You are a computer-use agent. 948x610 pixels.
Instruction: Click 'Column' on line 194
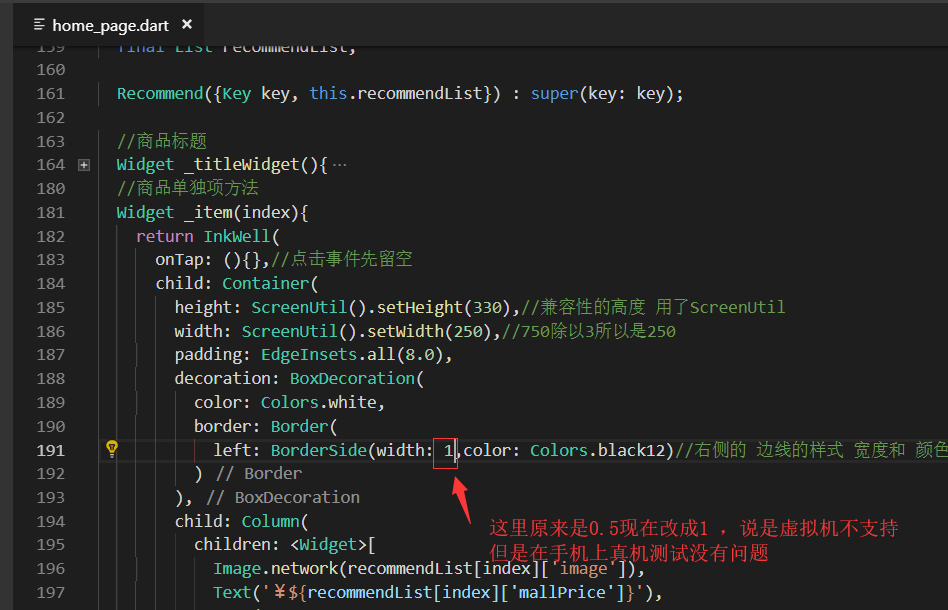[x=270, y=522]
